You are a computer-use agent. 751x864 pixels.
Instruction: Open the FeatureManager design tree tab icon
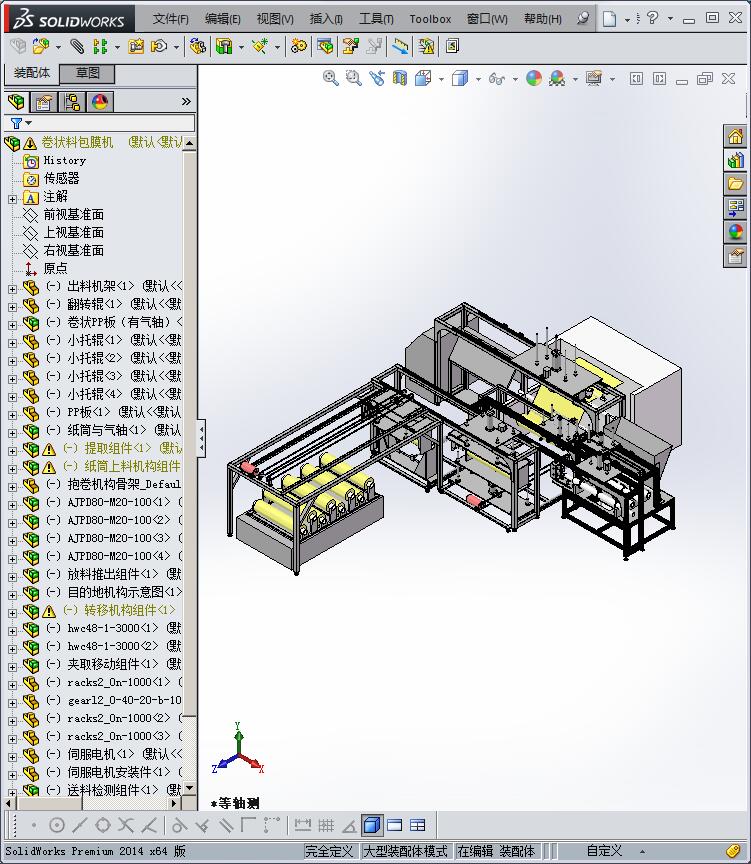pyautogui.click(x=16, y=101)
